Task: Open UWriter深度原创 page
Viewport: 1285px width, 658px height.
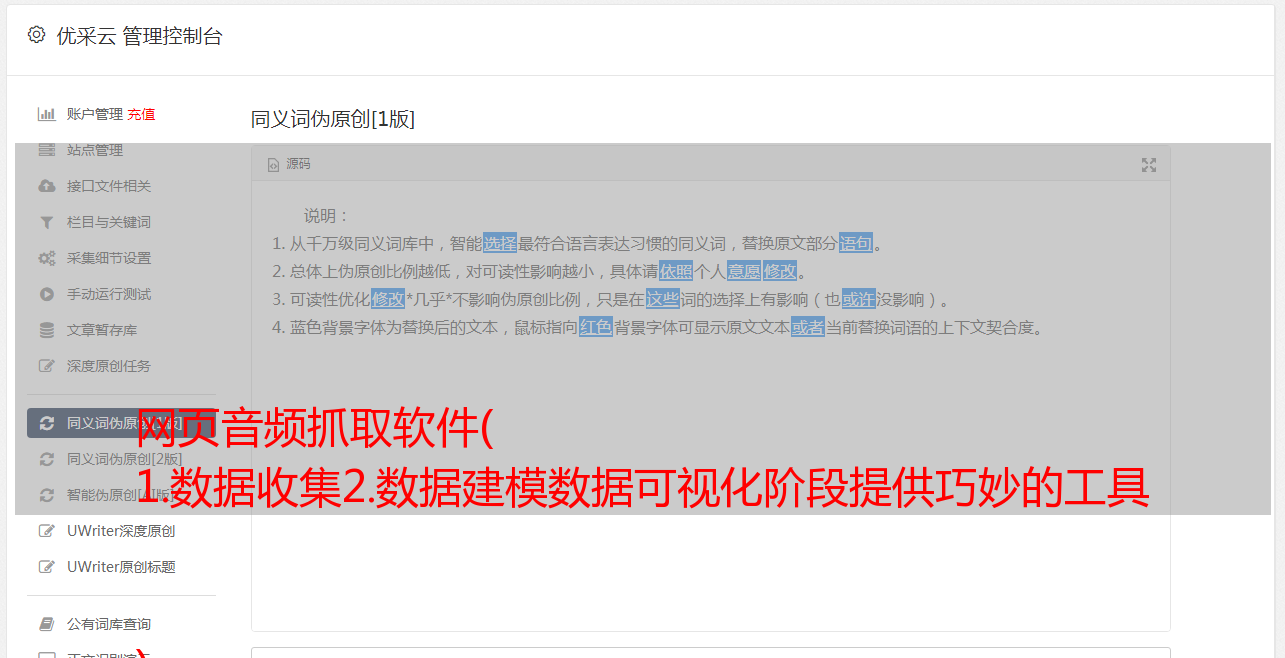Action: coord(121,531)
